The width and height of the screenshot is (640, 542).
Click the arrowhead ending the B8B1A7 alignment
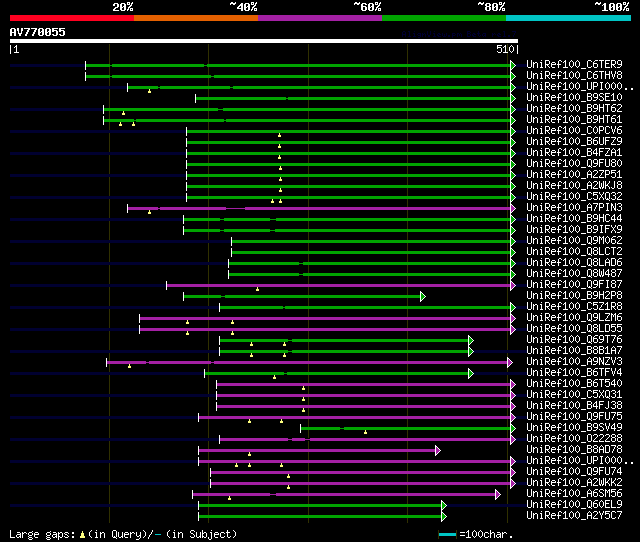[471, 351]
